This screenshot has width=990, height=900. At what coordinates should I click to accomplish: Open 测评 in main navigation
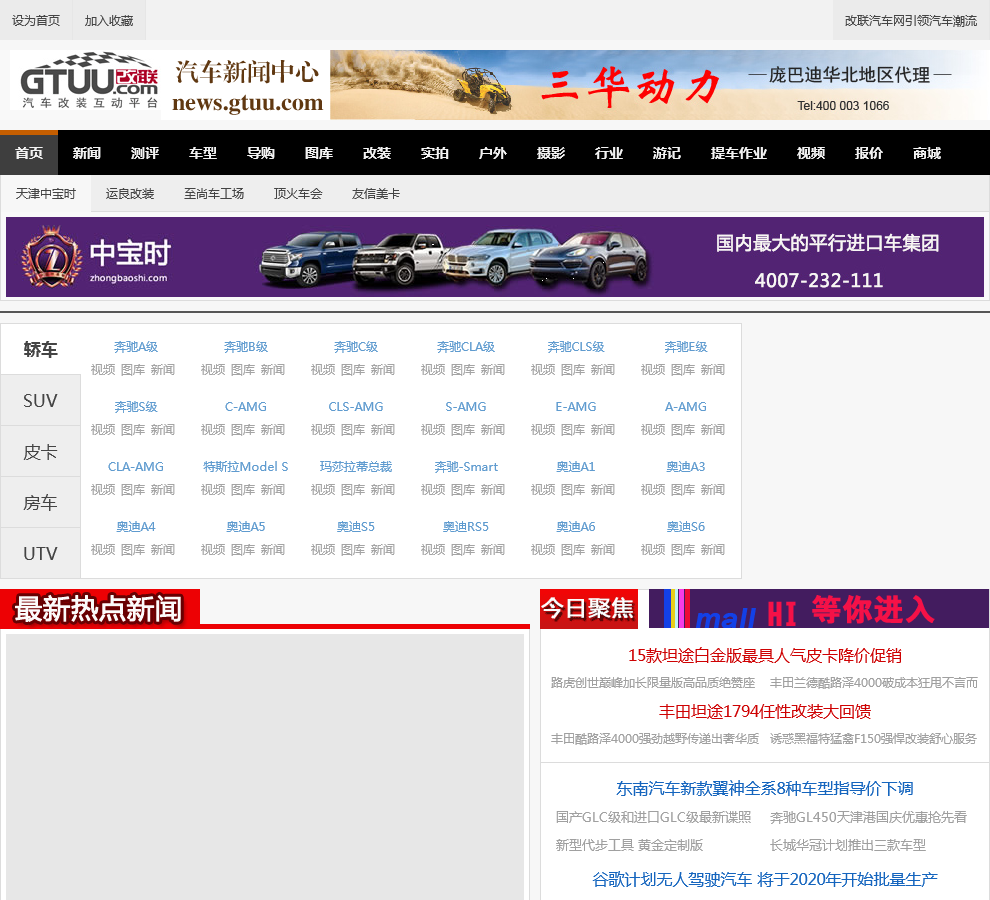pyautogui.click(x=145, y=153)
